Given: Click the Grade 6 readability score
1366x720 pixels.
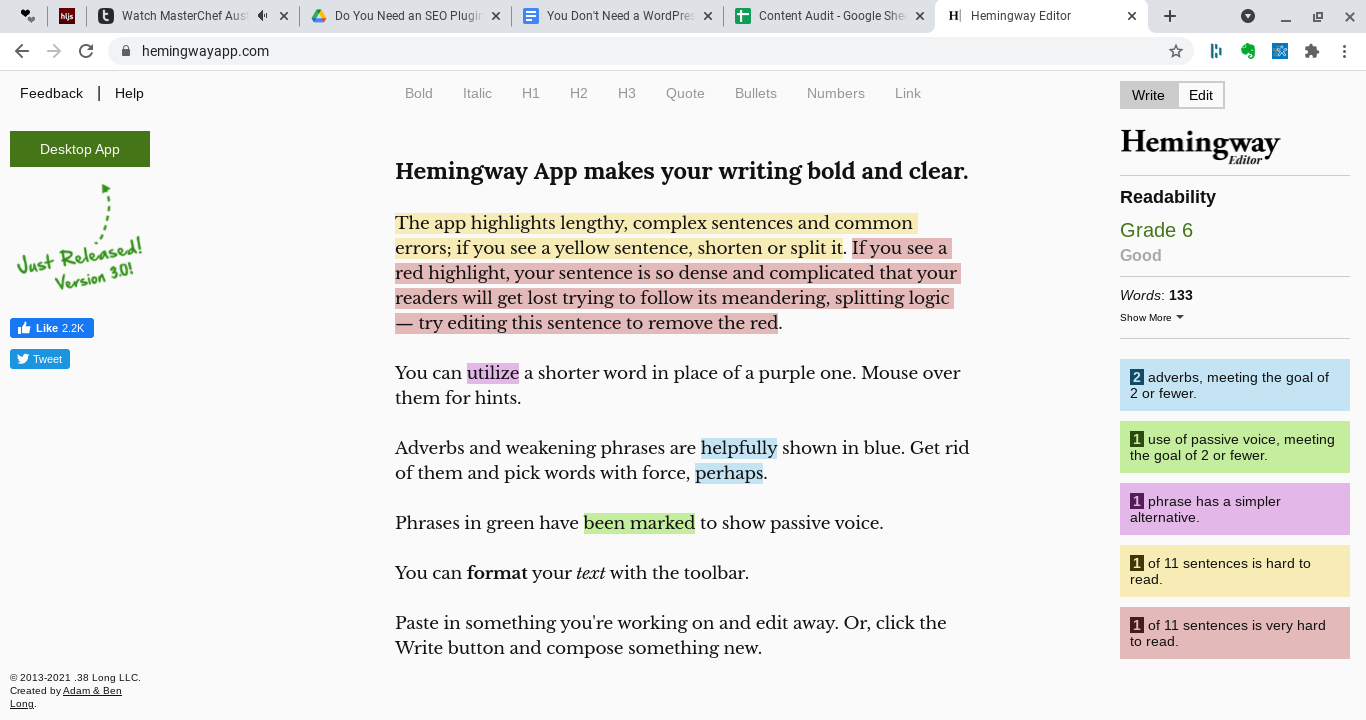Looking at the screenshot, I should point(1156,230).
